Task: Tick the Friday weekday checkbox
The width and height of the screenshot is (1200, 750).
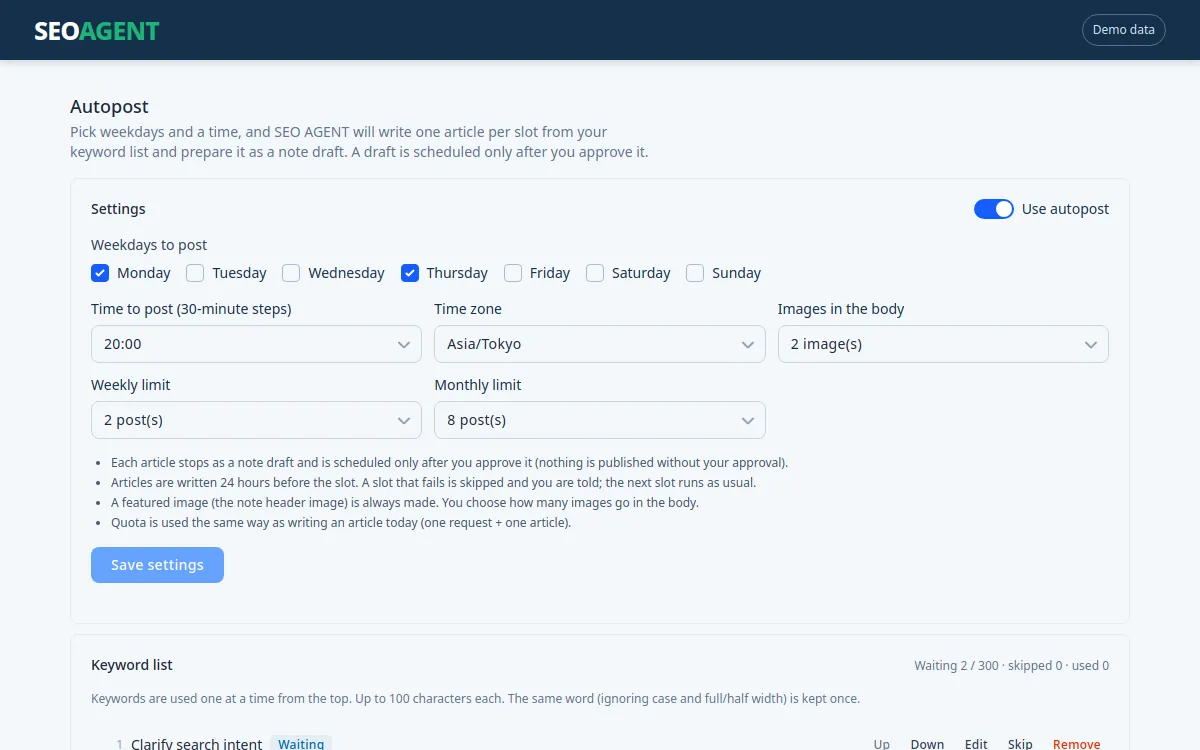Action: click(x=513, y=273)
